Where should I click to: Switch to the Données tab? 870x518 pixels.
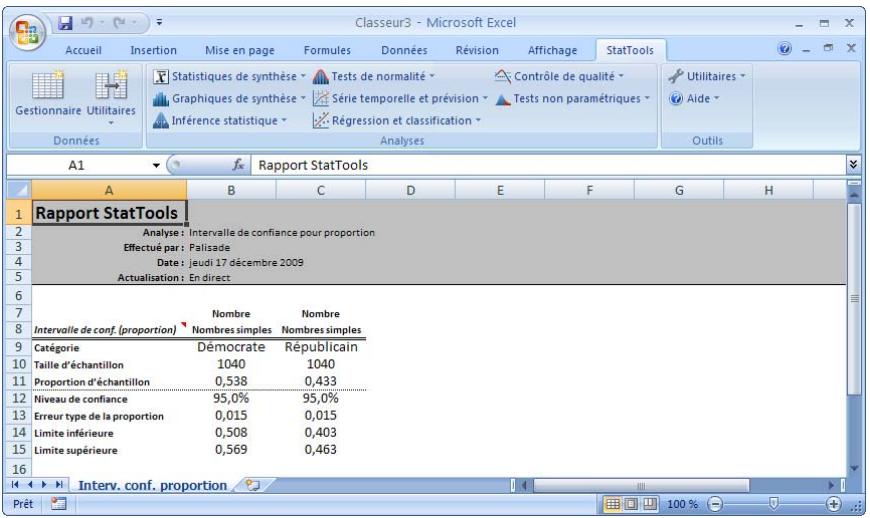404,50
